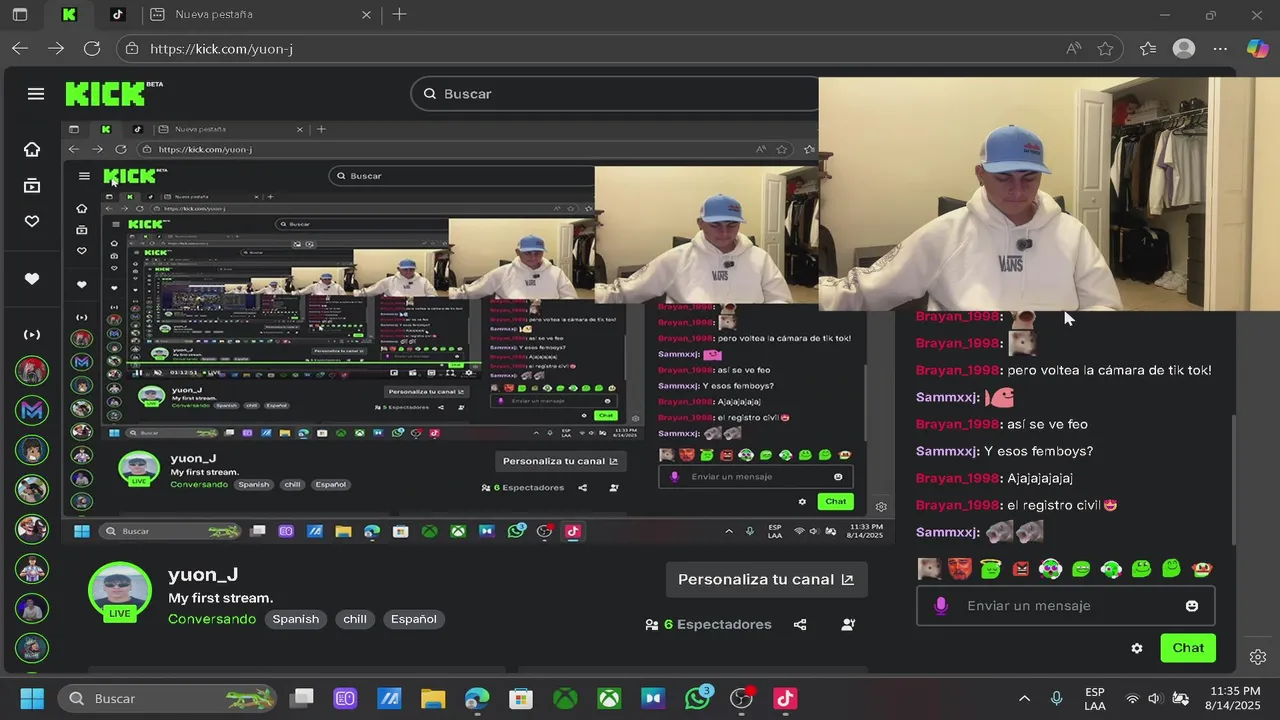1280x720 pixels.
Task: Open the Conversando category link
Action: [212, 619]
